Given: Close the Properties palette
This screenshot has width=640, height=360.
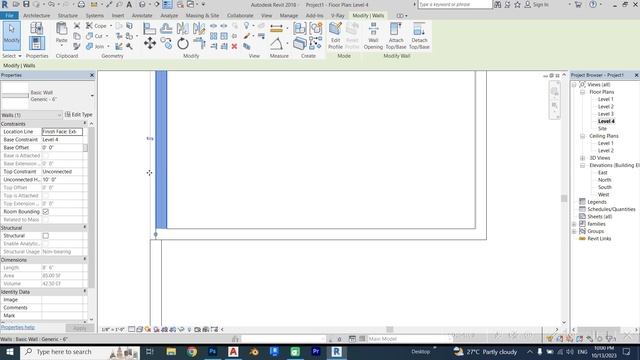Looking at the screenshot, I should (92, 75).
